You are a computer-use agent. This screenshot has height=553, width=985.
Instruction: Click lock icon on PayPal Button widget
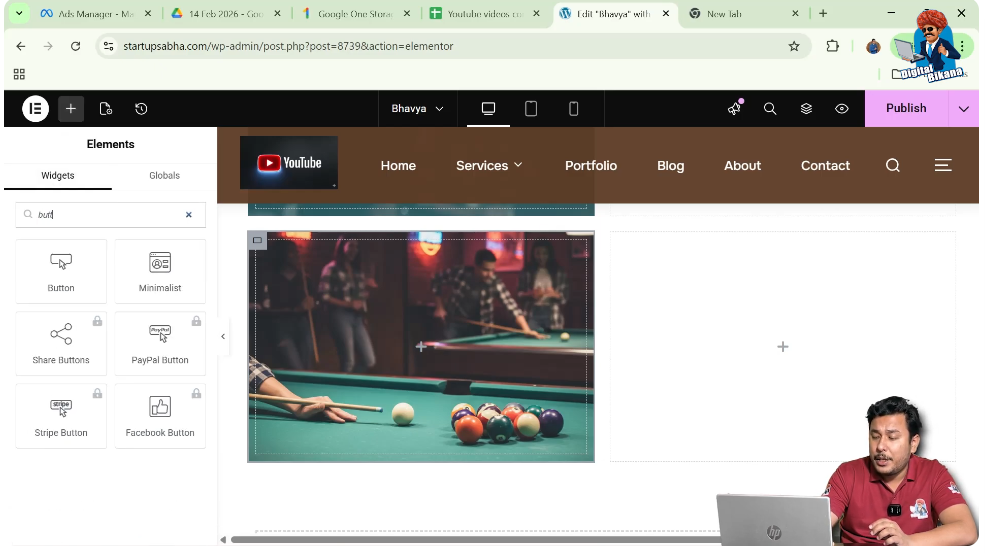pyautogui.click(x=197, y=321)
